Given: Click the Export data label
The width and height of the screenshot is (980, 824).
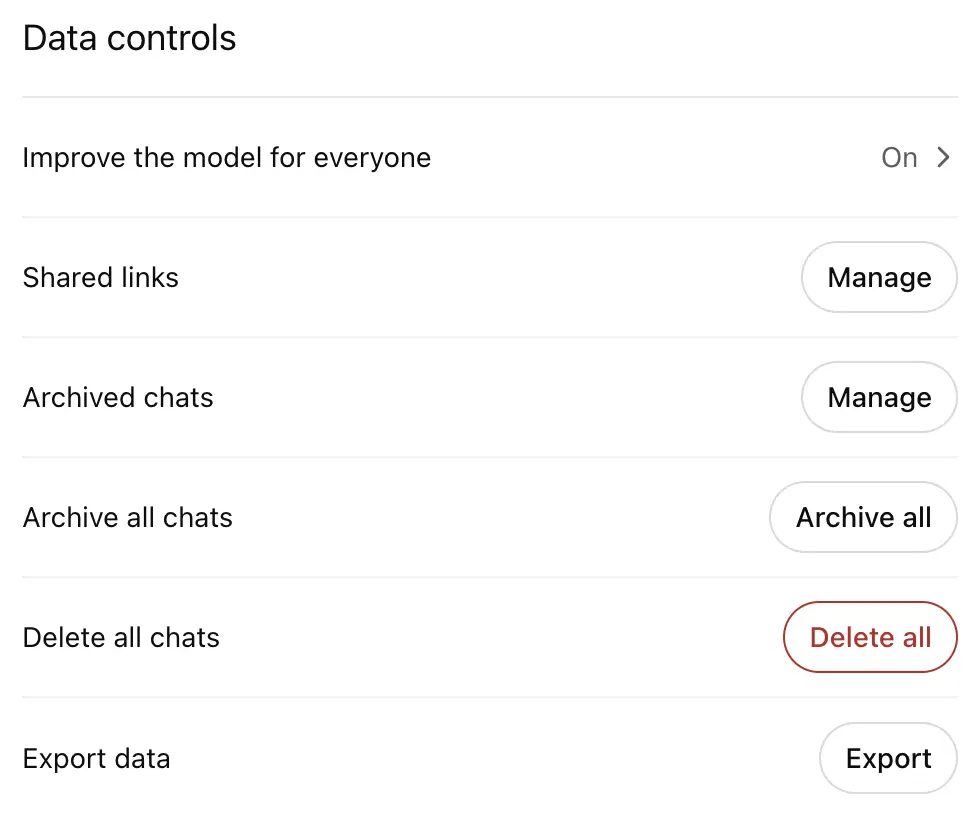Looking at the screenshot, I should [x=96, y=758].
